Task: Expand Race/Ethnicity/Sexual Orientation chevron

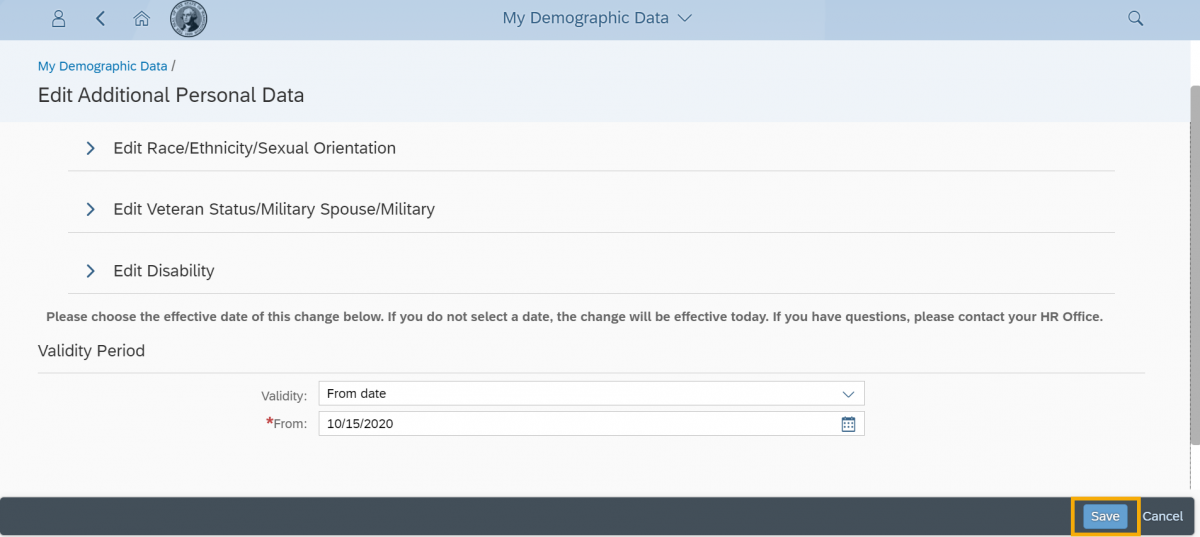Action: click(90, 148)
